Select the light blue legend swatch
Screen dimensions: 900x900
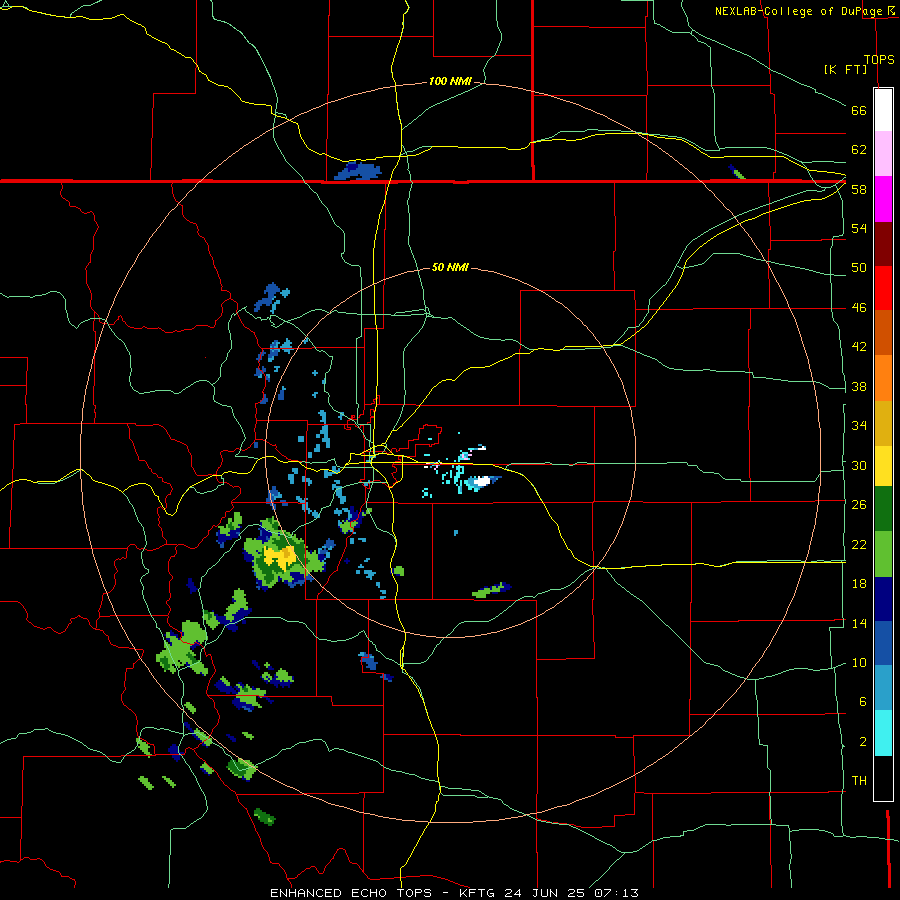click(883, 688)
